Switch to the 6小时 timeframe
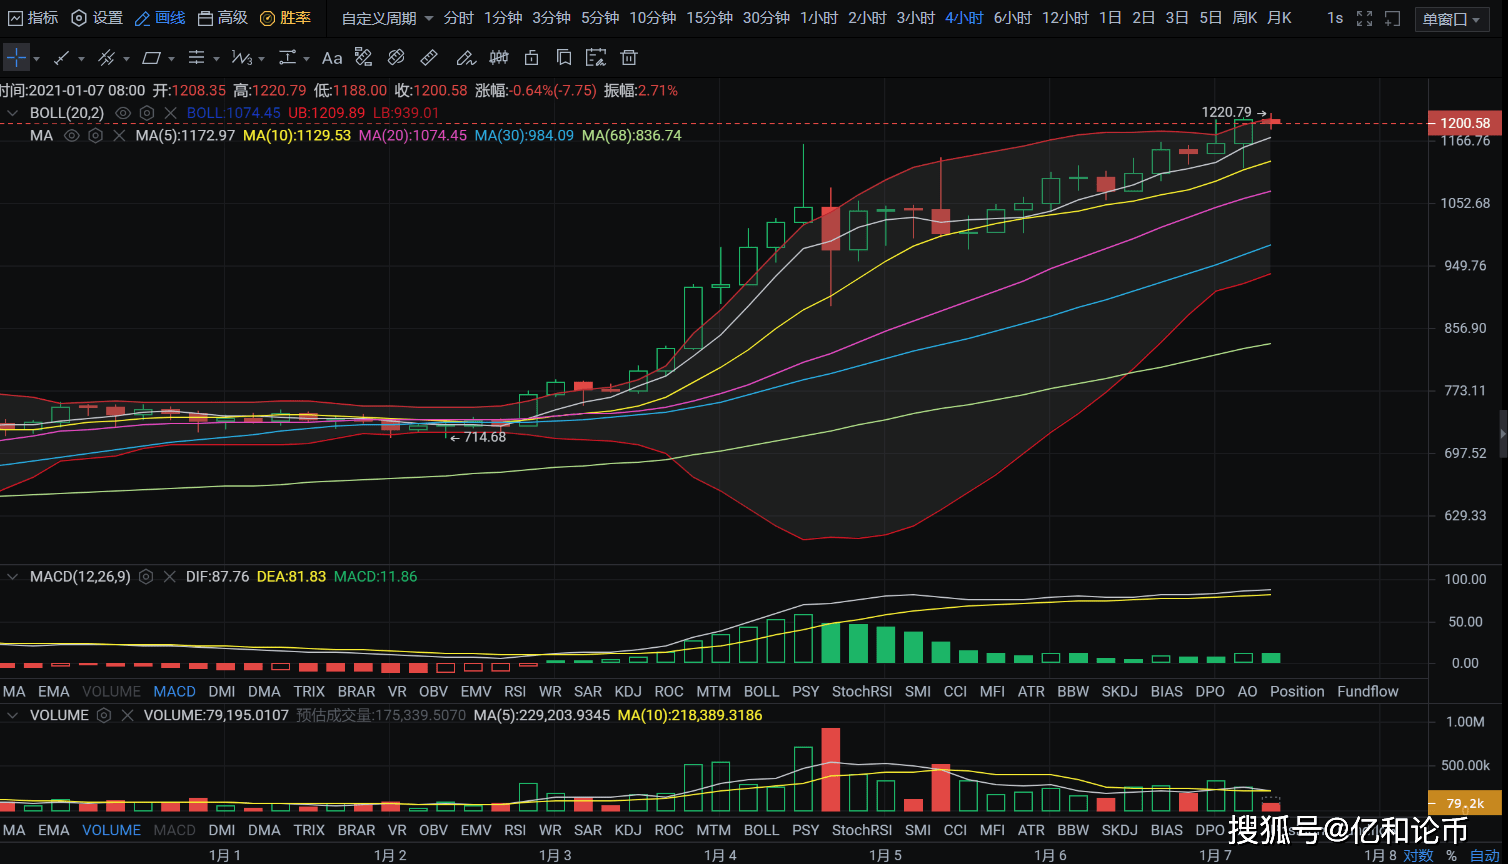The height and width of the screenshot is (864, 1508). point(1012,18)
